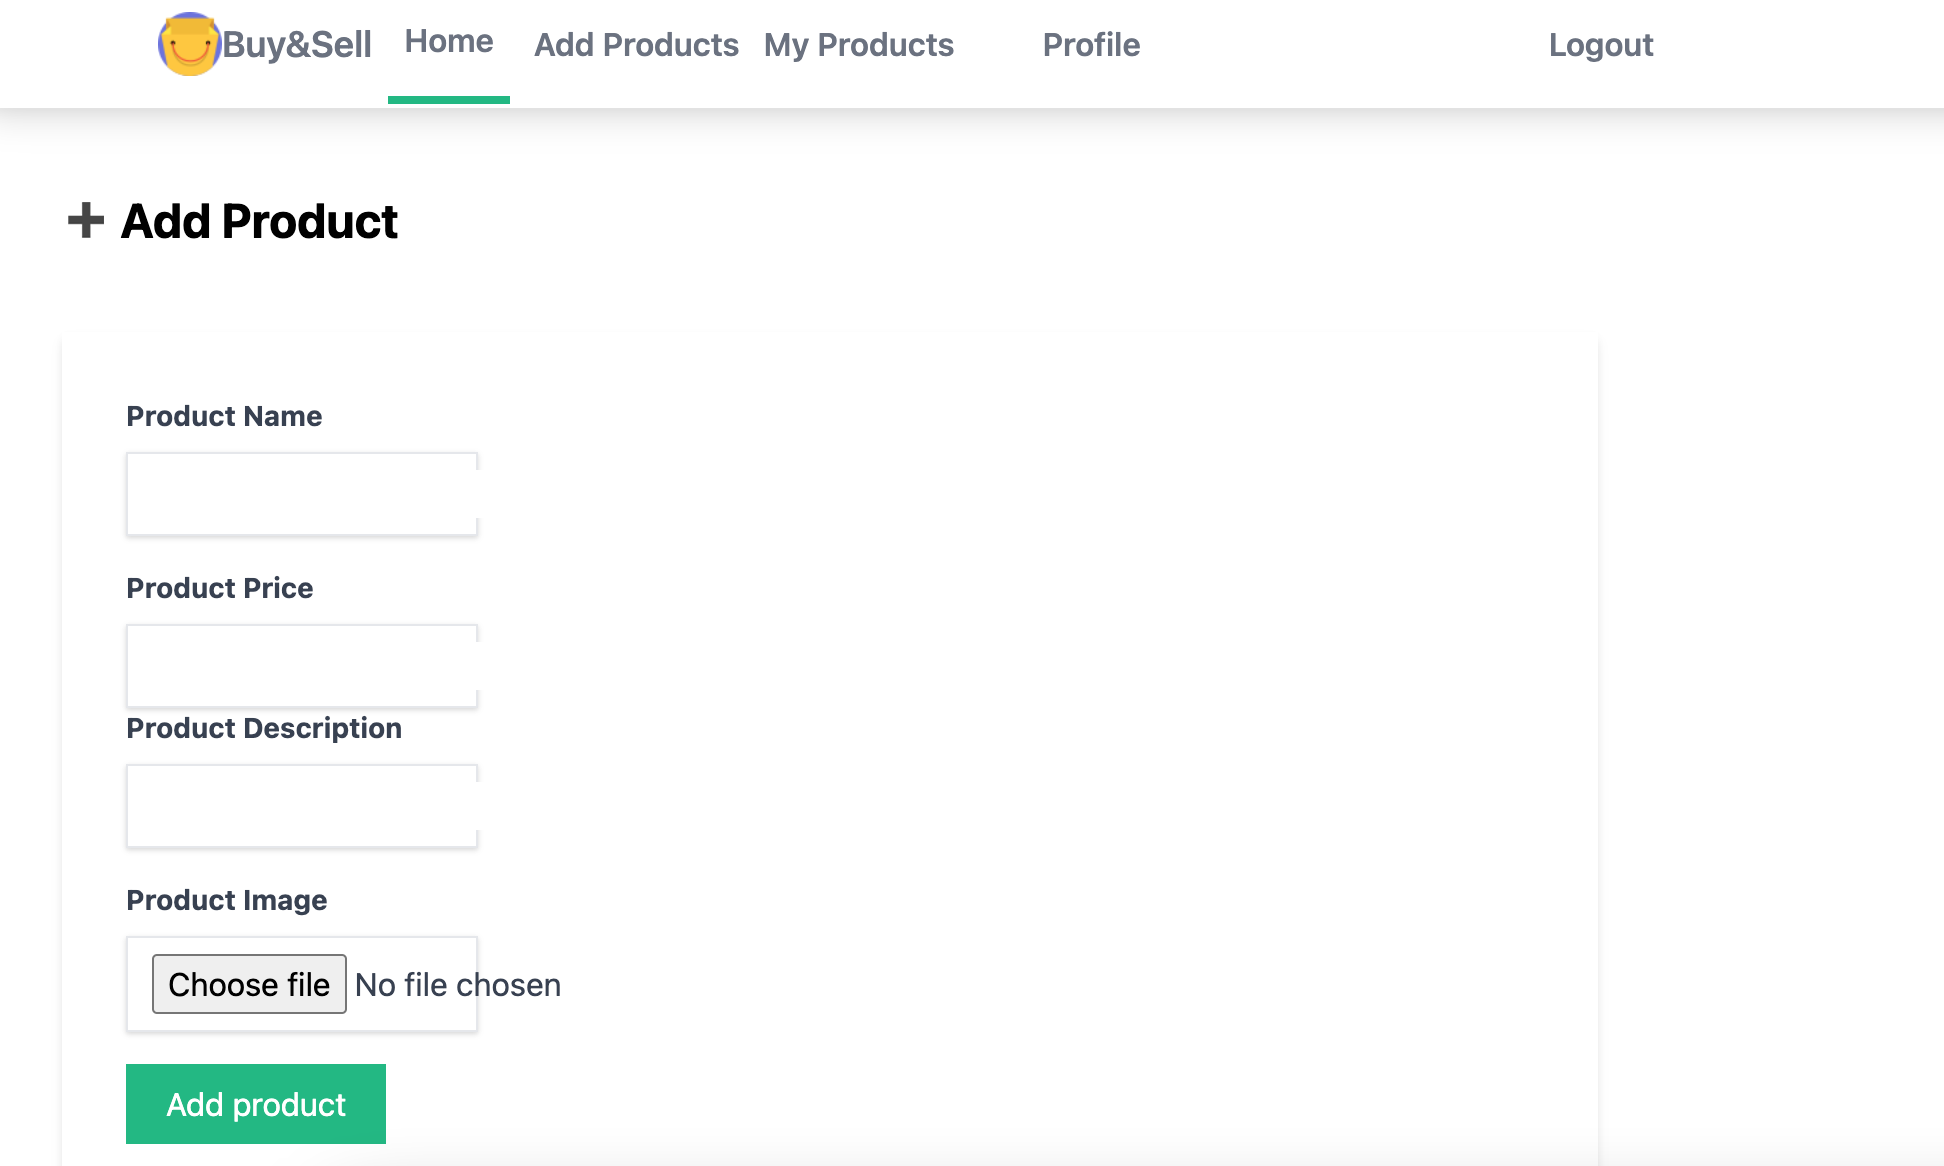Select the Add Product page heading
This screenshot has width=1944, height=1166.
(x=258, y=221)
